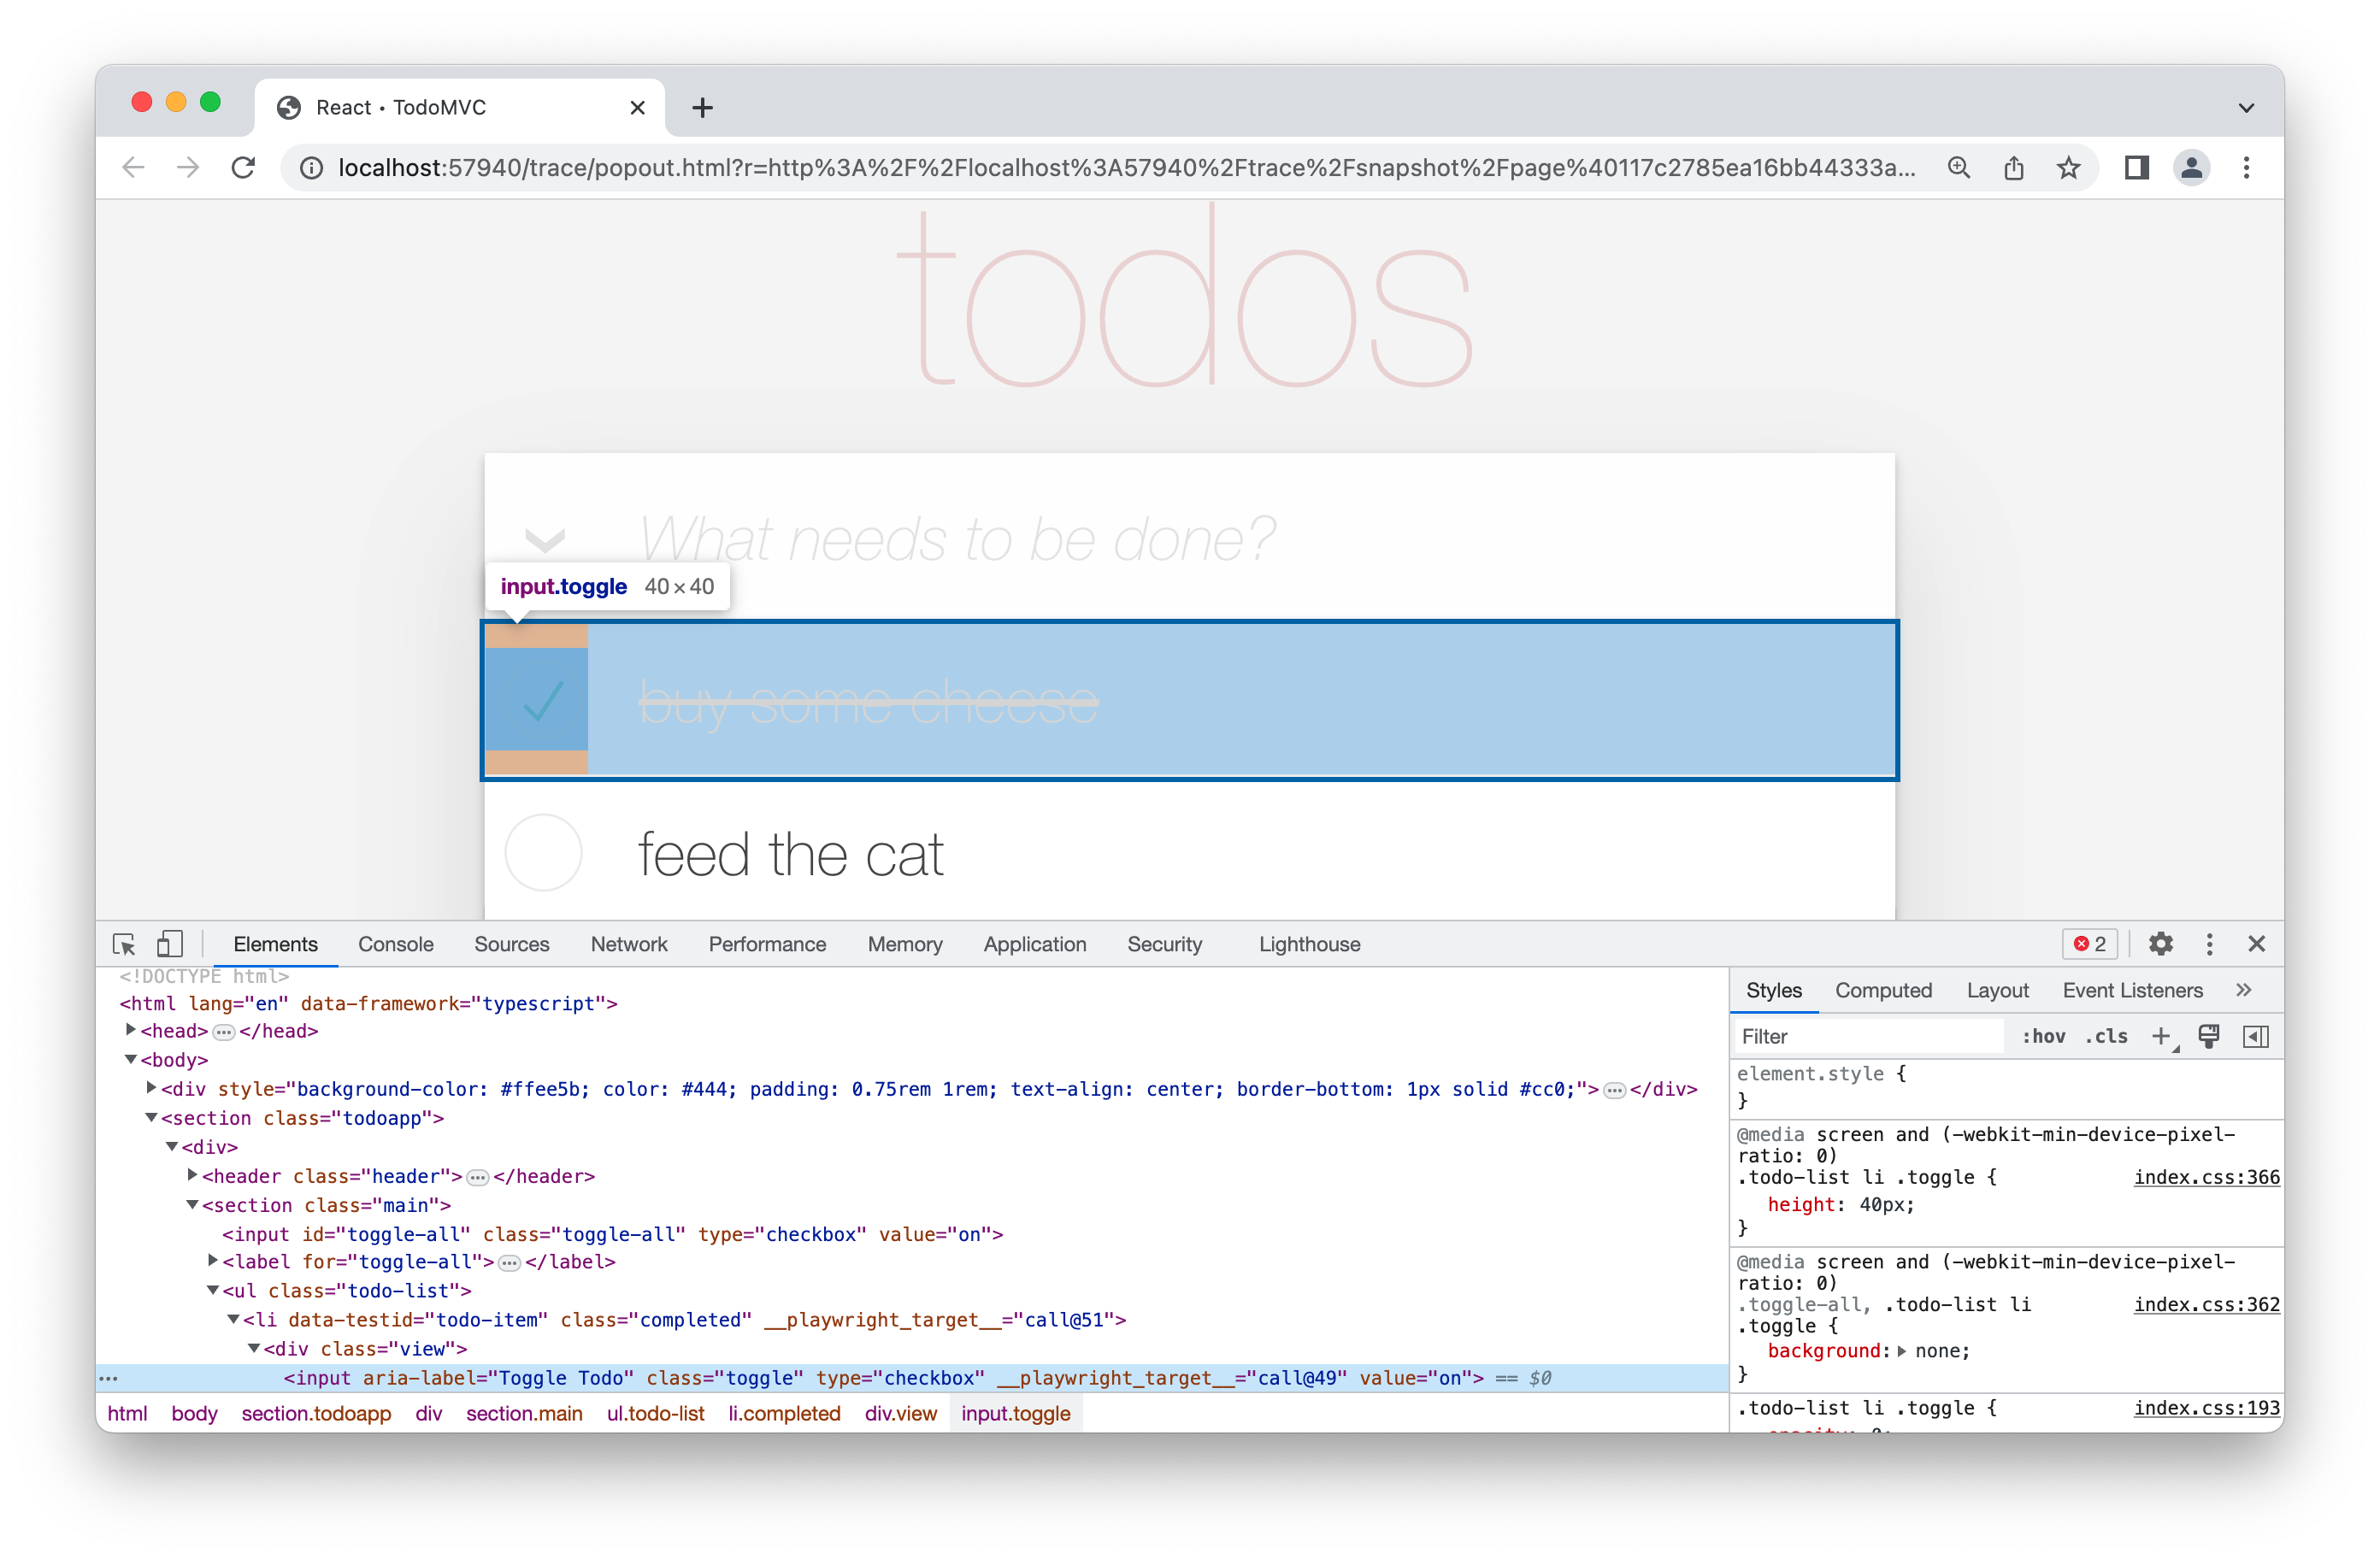Open a new browser tab
The image size is (2380, 1559).
click(x=702, y=107)
